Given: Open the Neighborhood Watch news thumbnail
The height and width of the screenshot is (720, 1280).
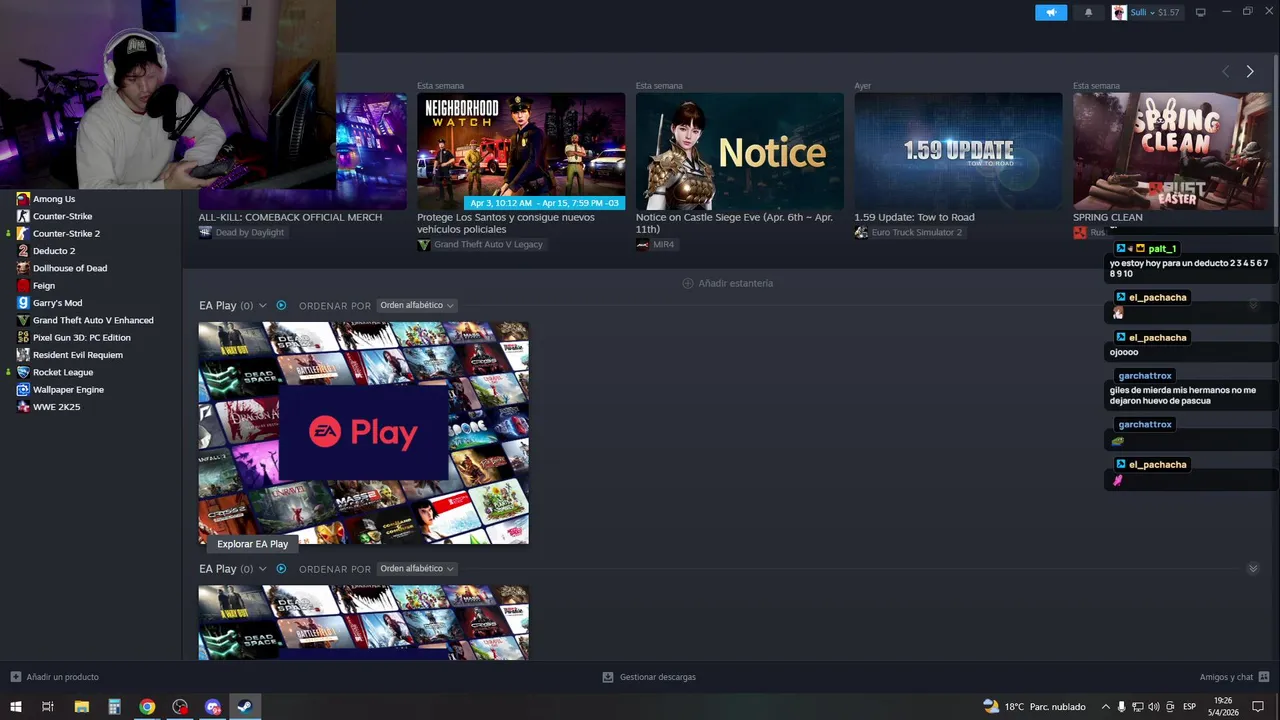Looking at the screenshot, I should click(521, 151).
